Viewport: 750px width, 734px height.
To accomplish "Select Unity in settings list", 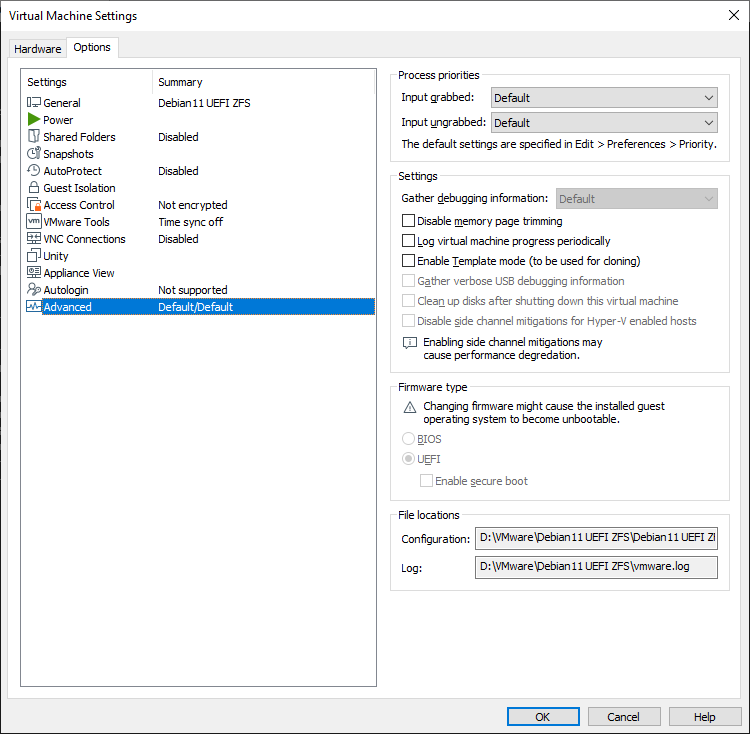I will 56,256.
